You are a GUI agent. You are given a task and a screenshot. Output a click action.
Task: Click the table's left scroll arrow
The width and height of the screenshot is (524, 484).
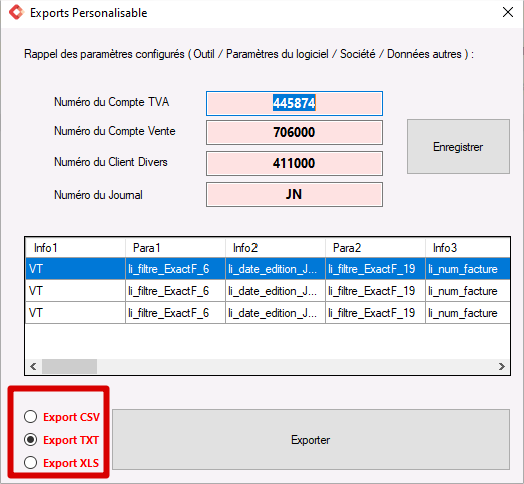click(33, 366)
